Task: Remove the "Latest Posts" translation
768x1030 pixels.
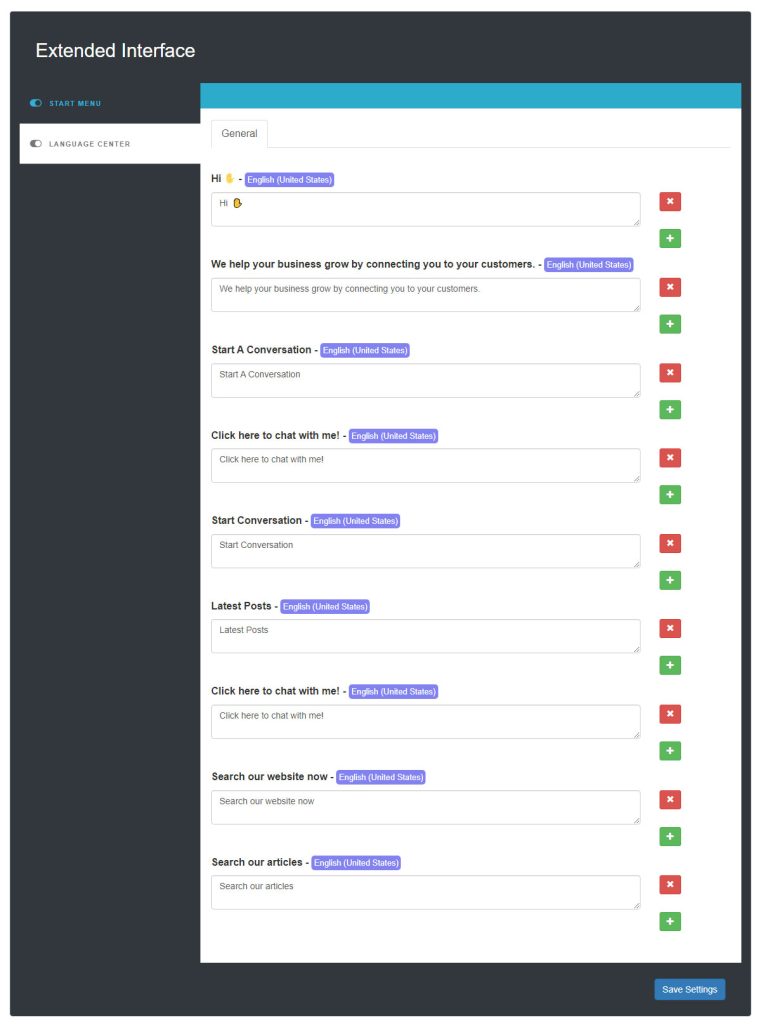Action: tap(669, 628)
